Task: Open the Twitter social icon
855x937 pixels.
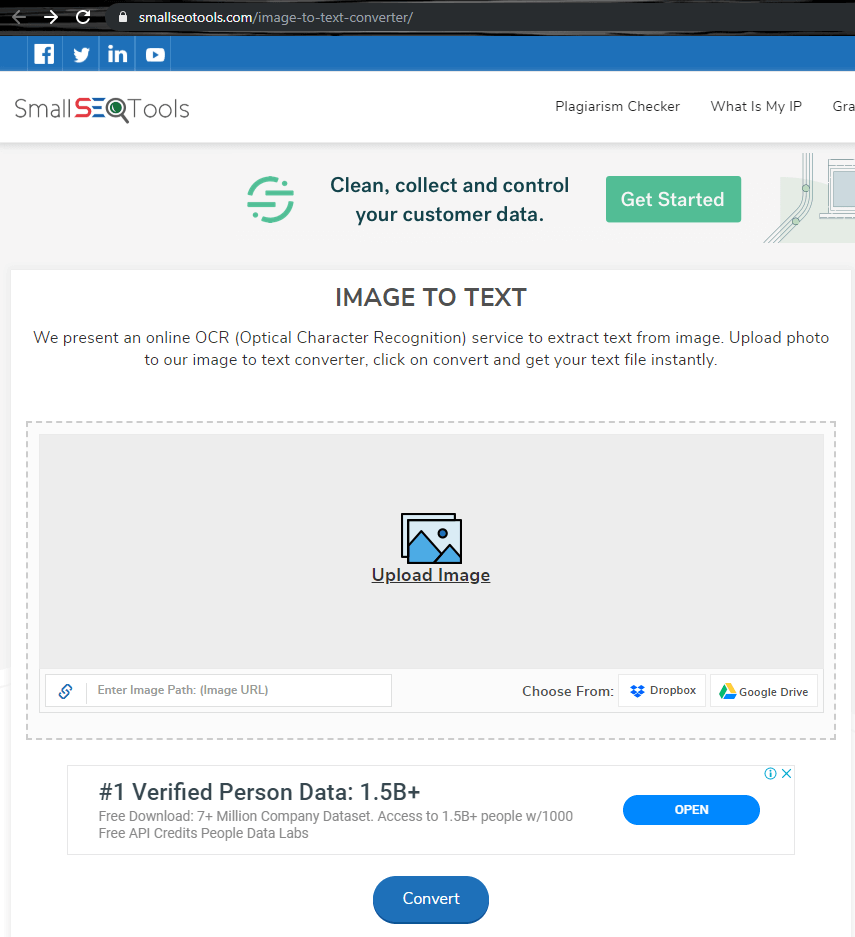Action: 80,53
